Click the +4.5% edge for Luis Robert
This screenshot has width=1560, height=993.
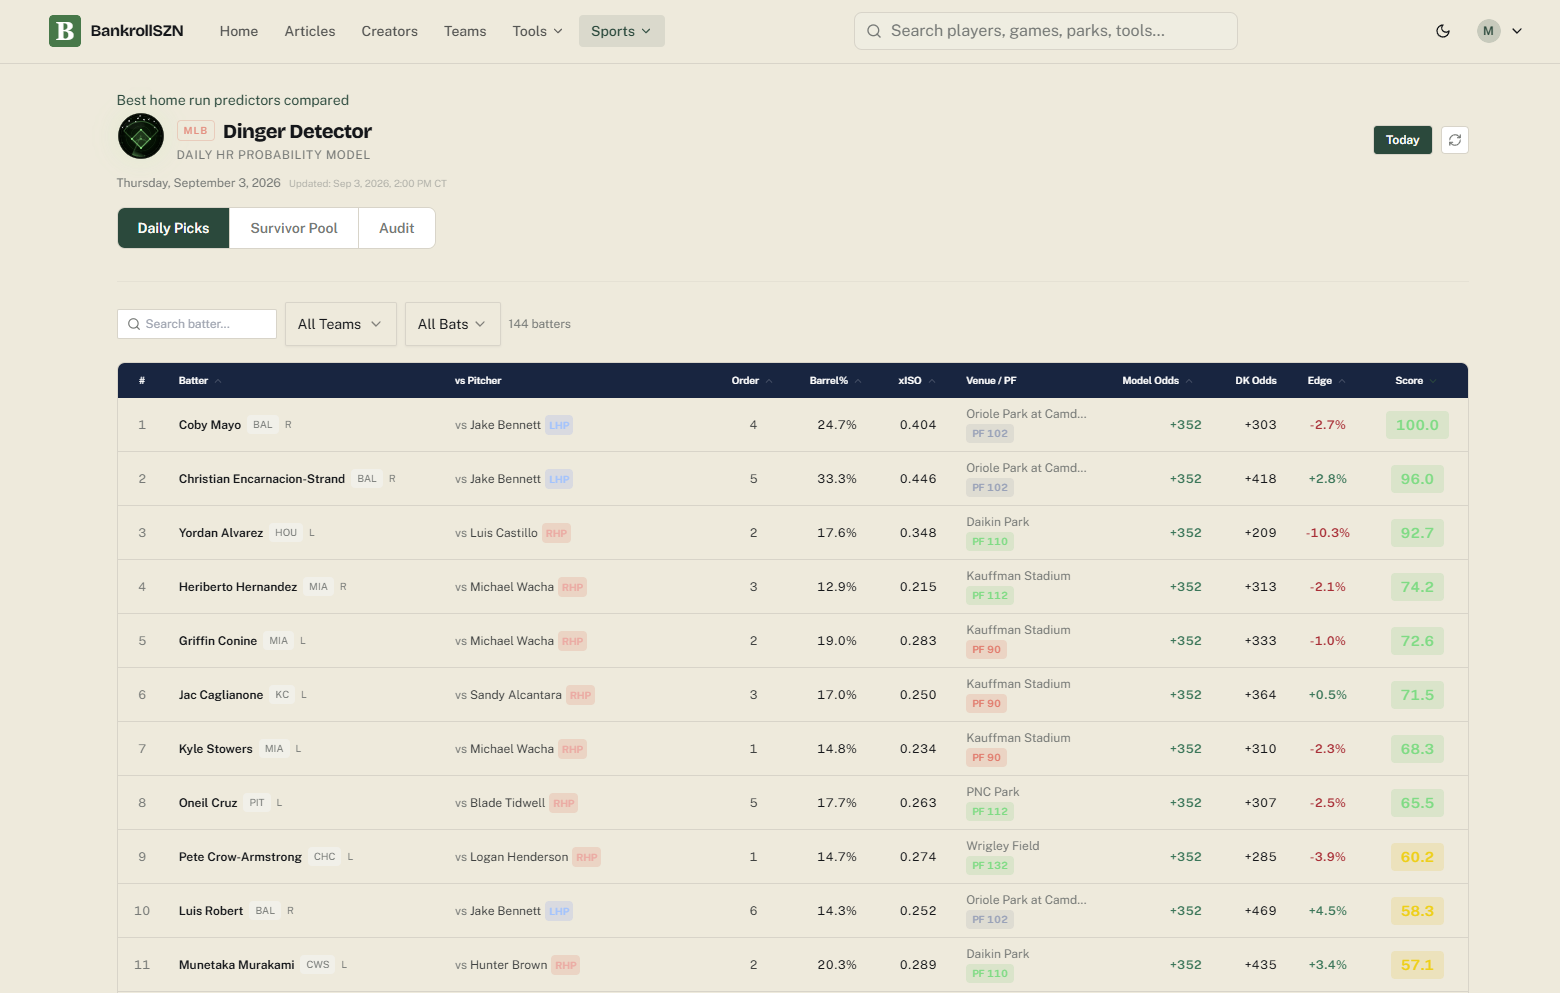(x=1328, y=911)
